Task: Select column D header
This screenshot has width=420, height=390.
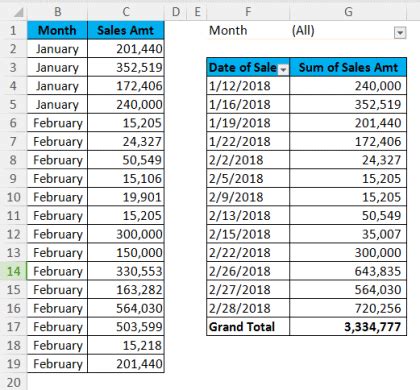Action: (176, 12)
